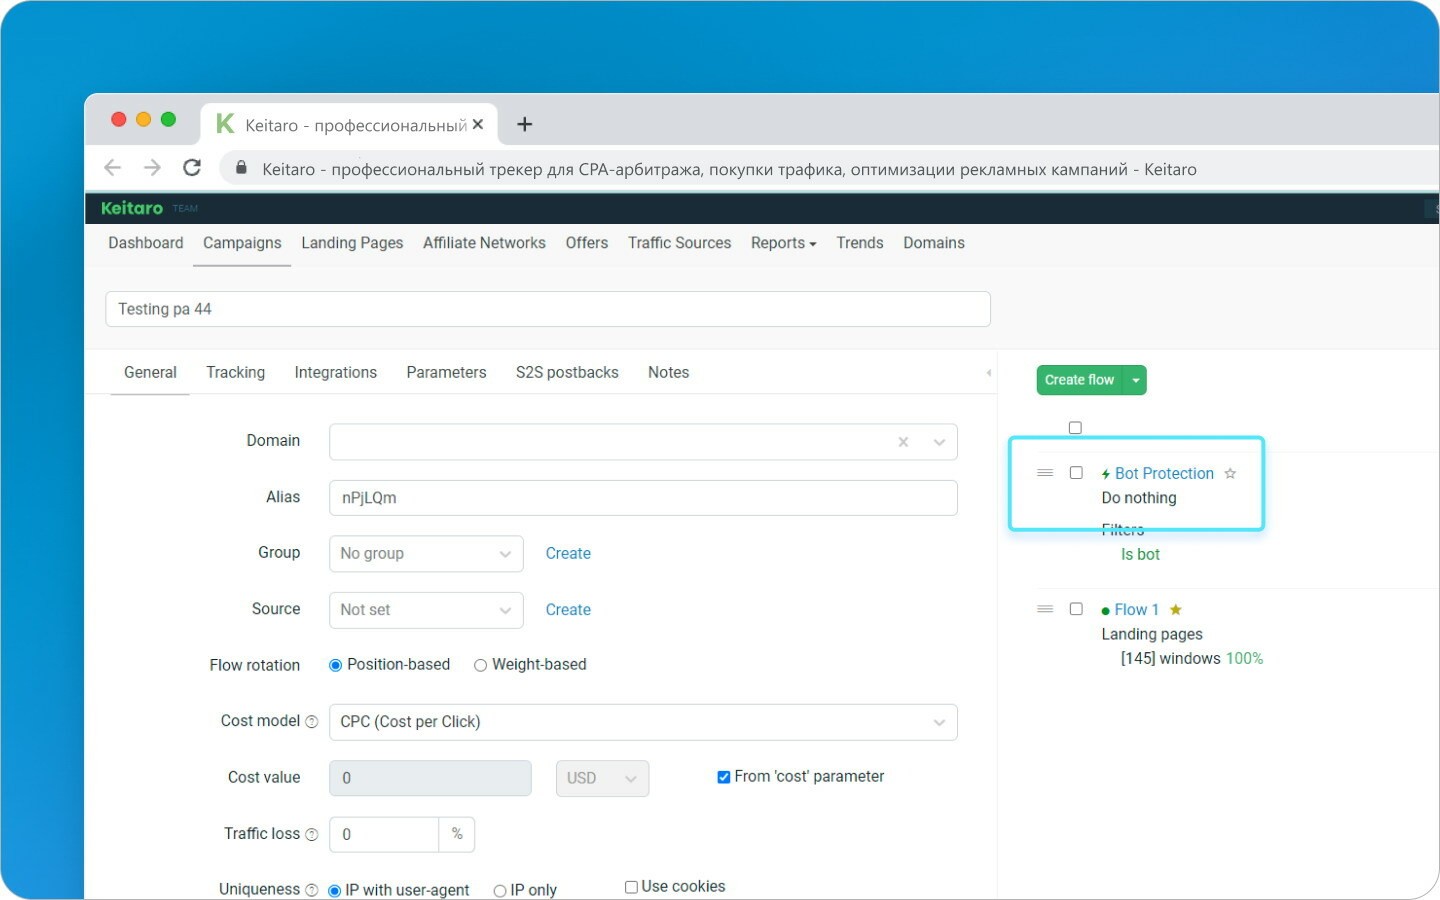Click the '[145] windows' landing page text

pyautogui.click(x=1170, y=658)
